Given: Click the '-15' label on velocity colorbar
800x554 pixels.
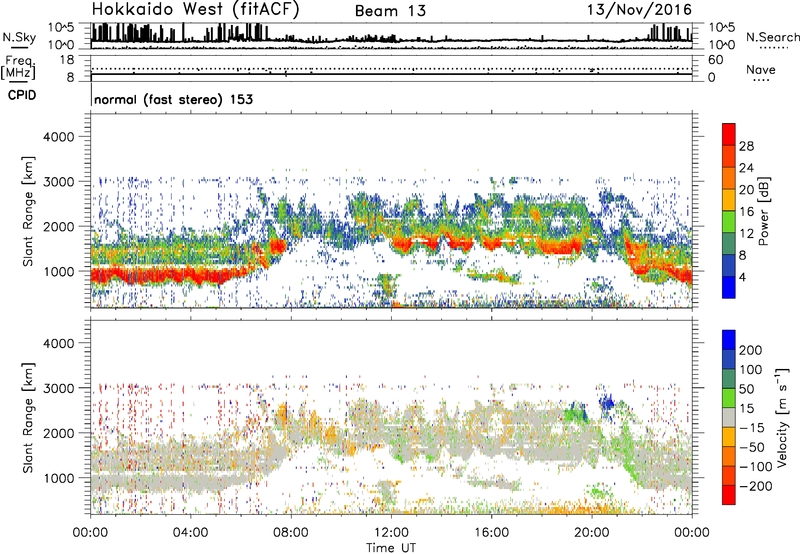Looking at the screenshot, I should 752,428.
